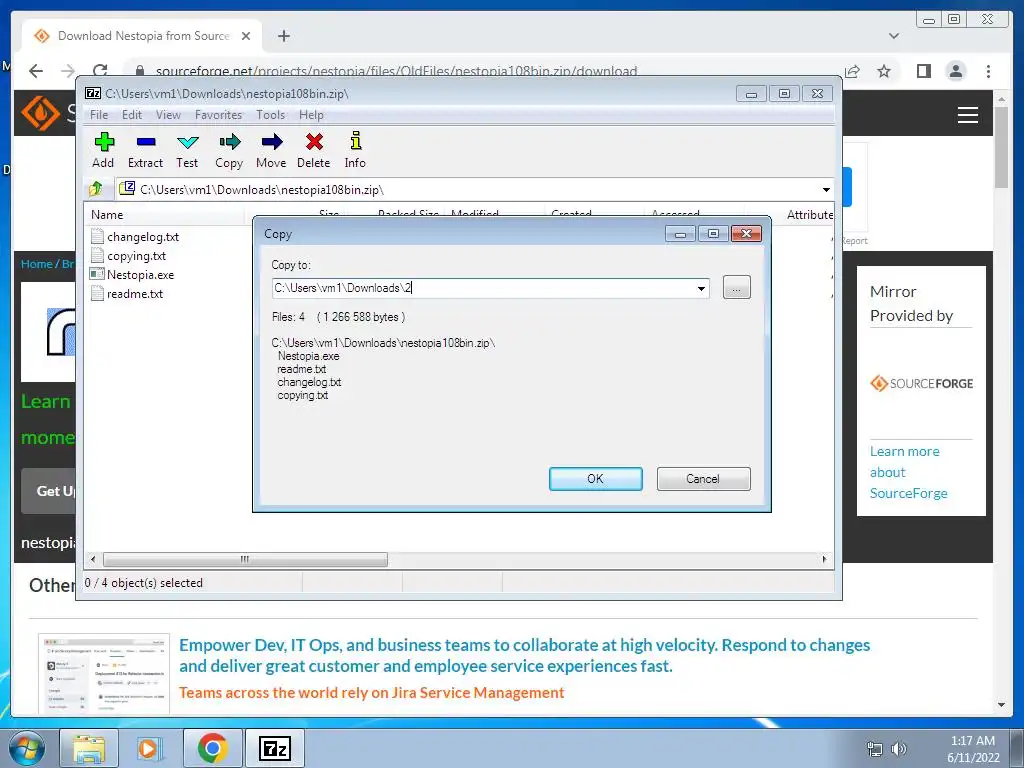Close the Download Nestopia tab
This screenshot has width=1024, height=768.
246,36
